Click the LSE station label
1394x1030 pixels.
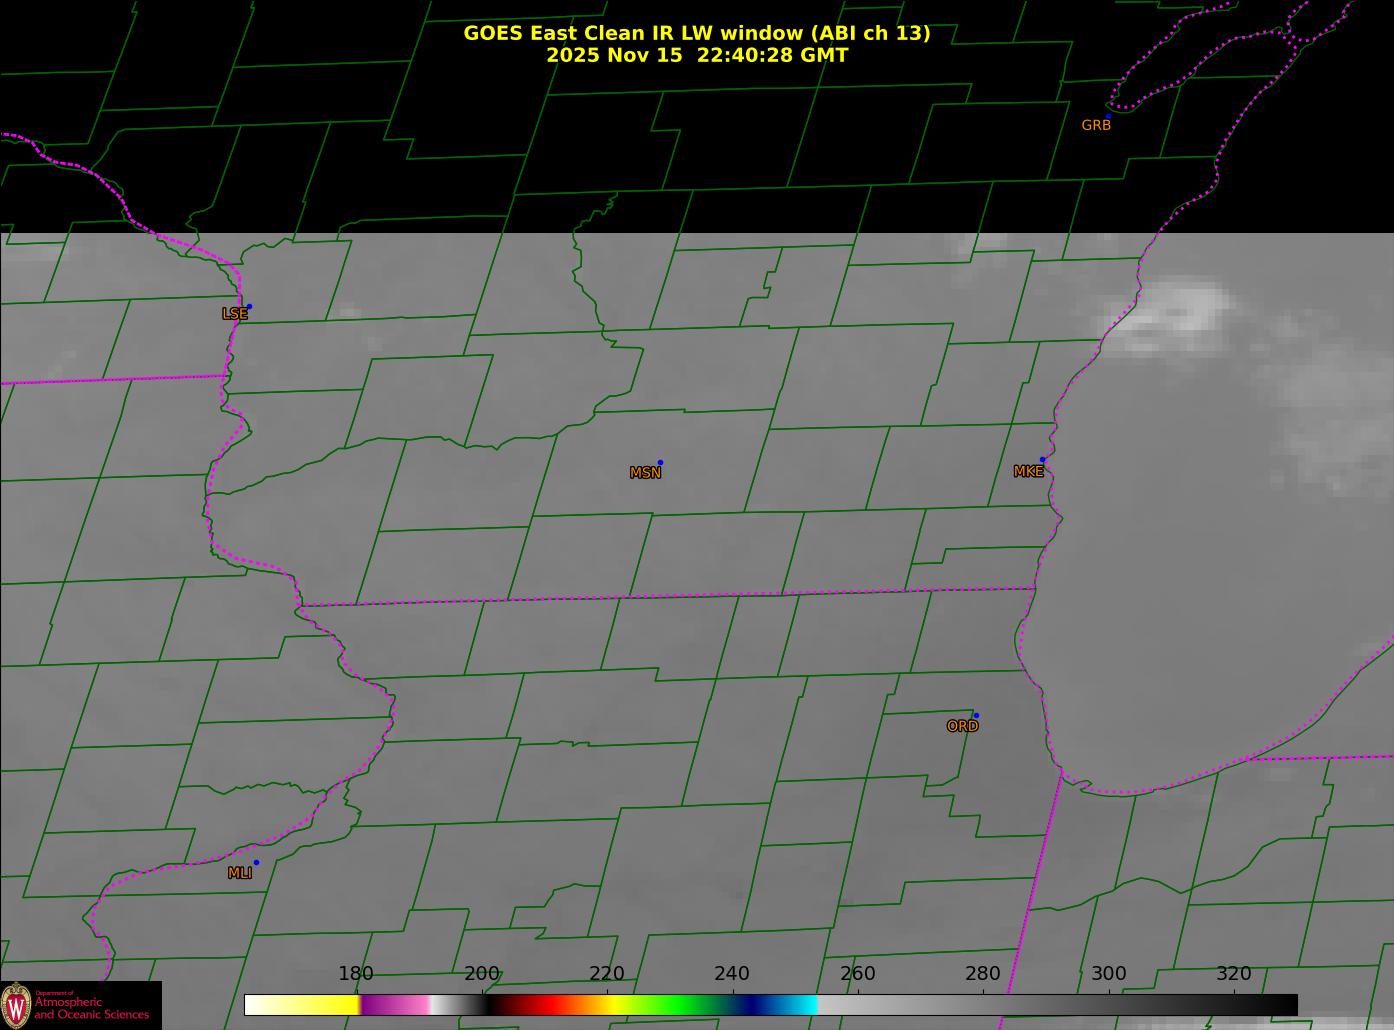[234, 314]
